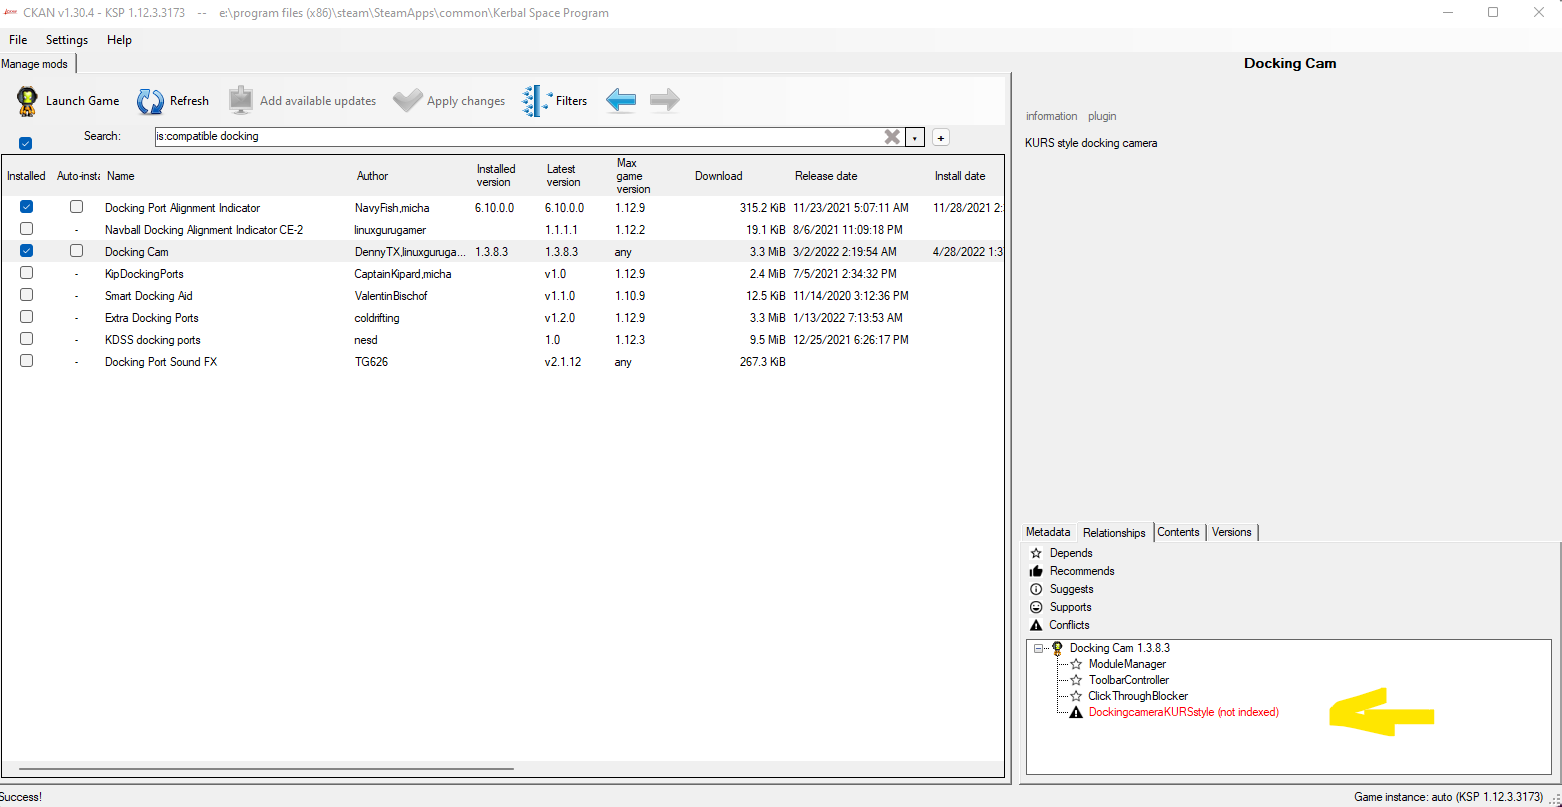The height and width of the screenshot is (807, 1562).
Task: Open the search options dropdown arrow
Action: pyautogui.click(x=913, y=136)
